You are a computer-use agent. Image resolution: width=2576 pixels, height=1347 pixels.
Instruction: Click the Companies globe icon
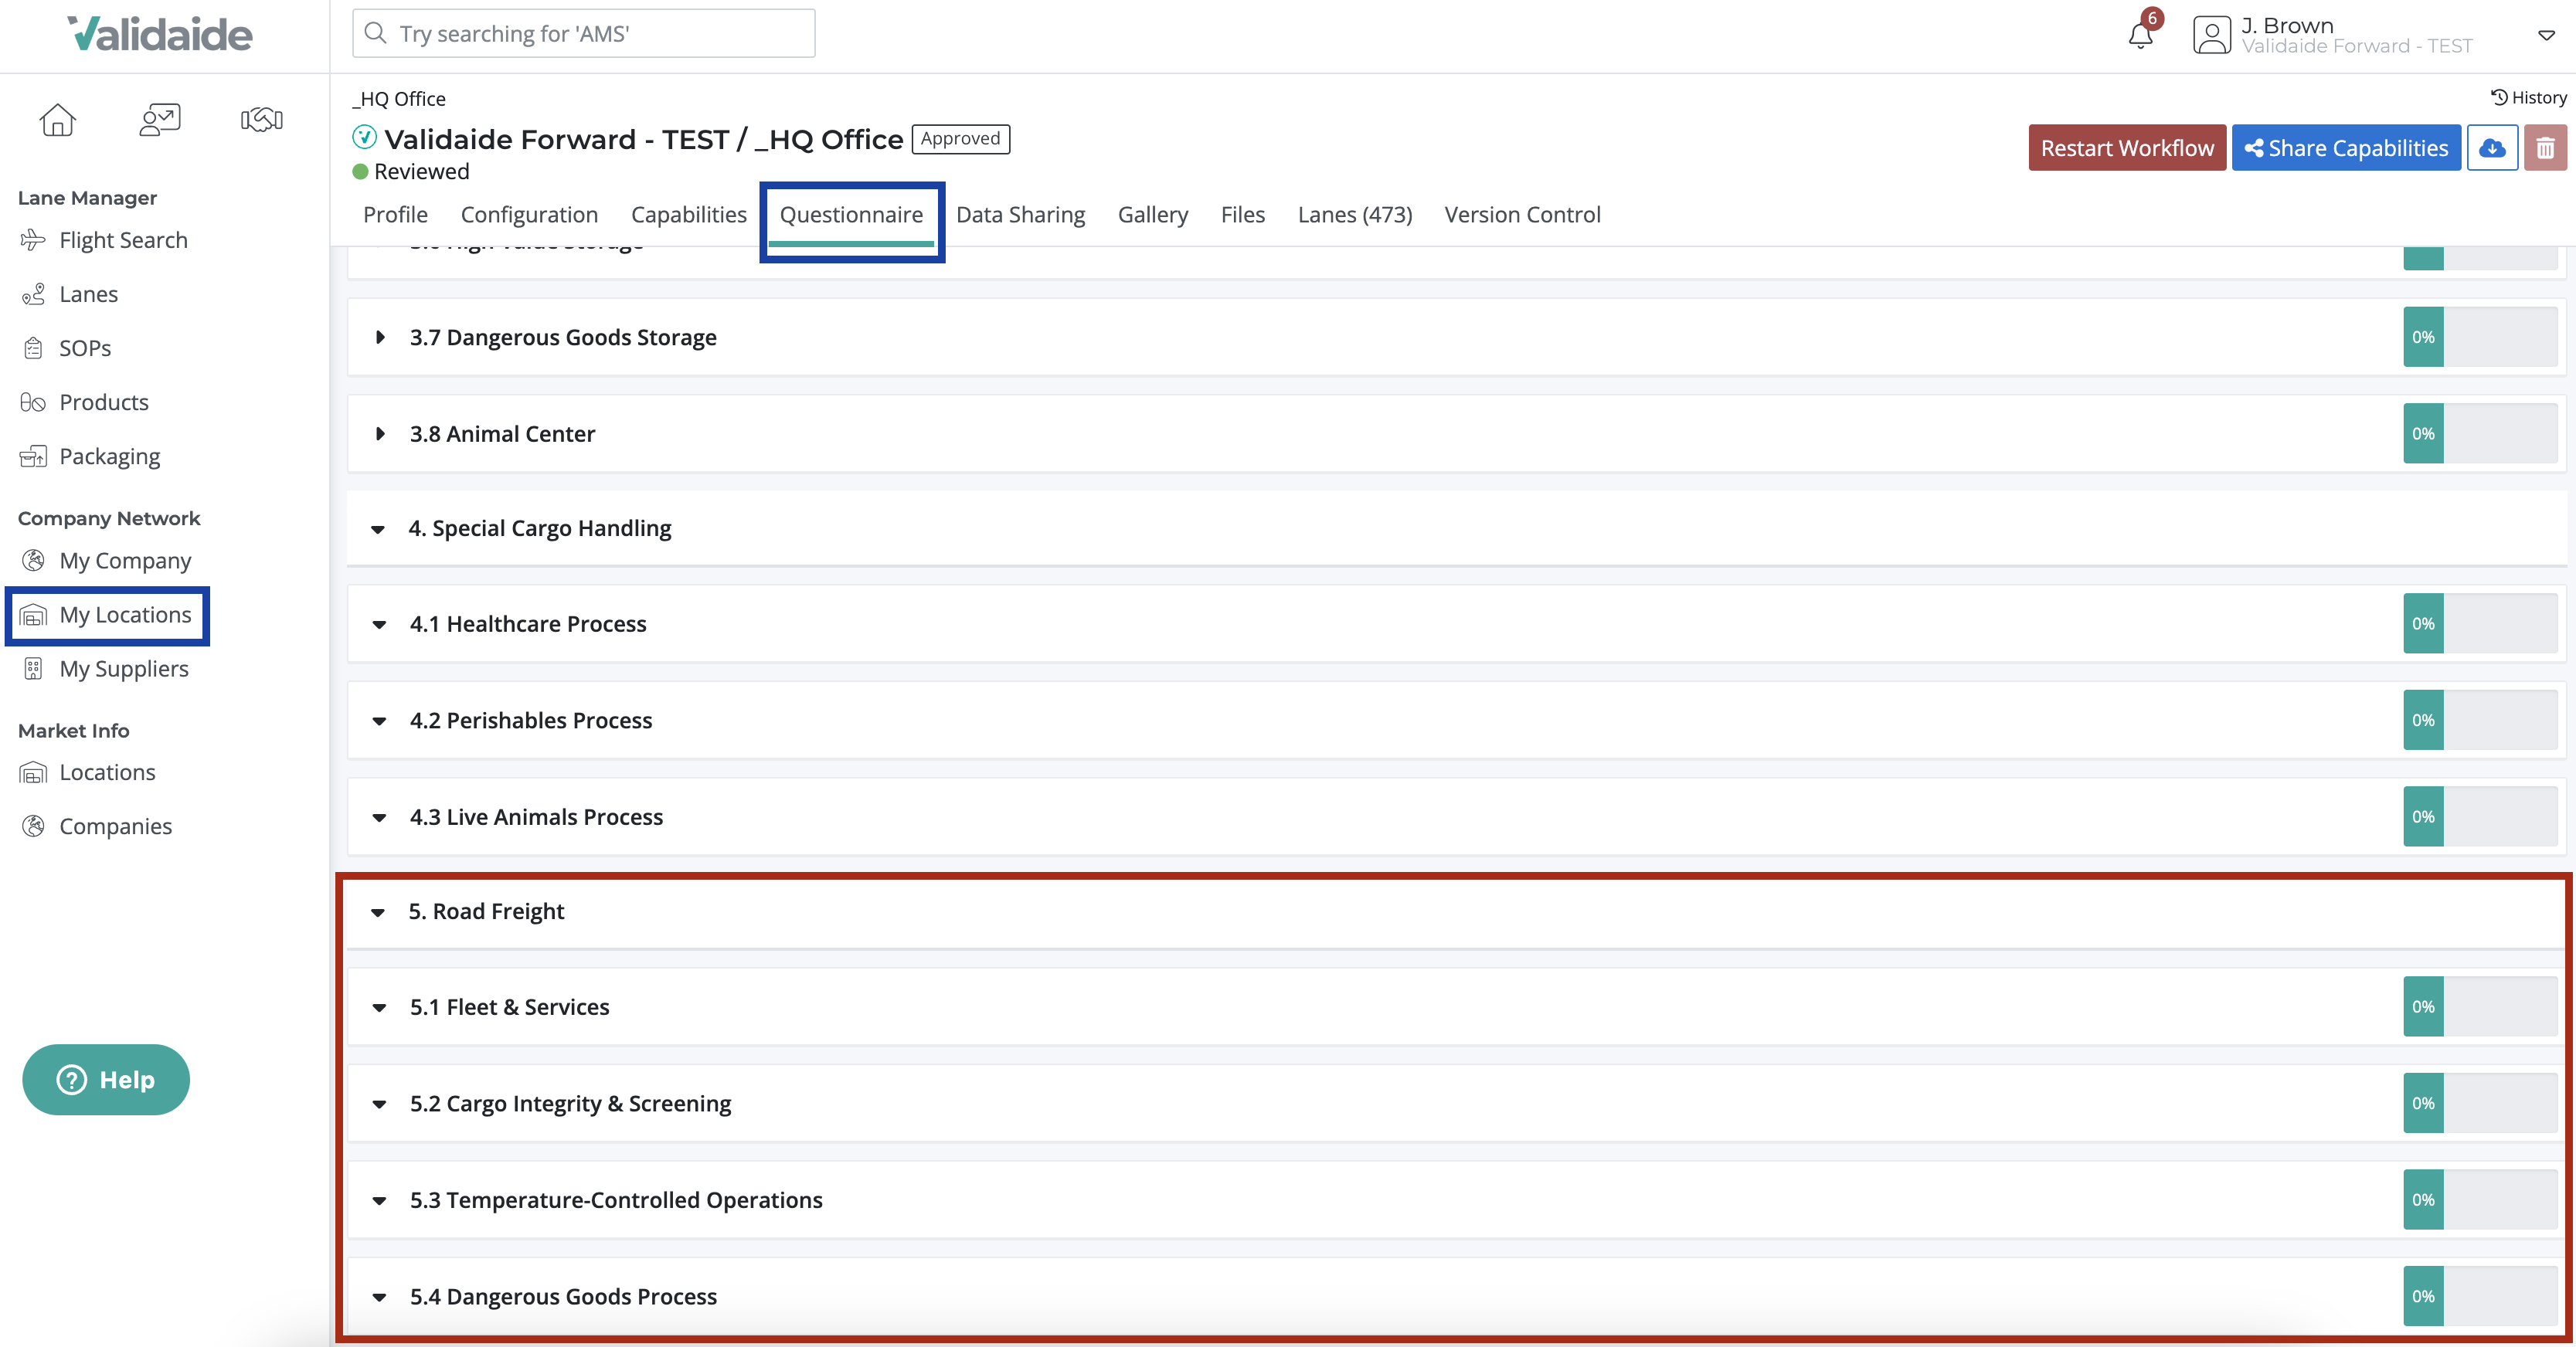click(33, 826)
